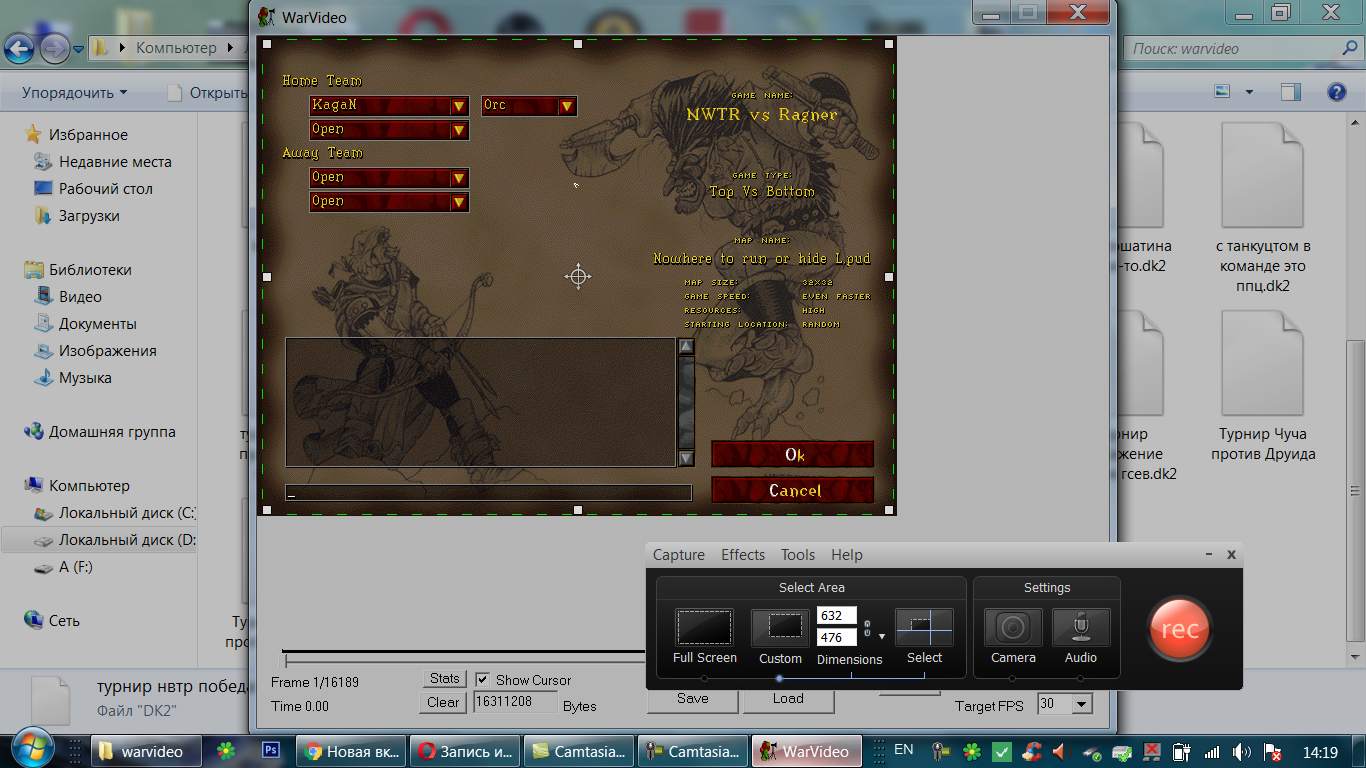
Task: Click the taskbar volume speaker icon
Action: click(1241, 751)
